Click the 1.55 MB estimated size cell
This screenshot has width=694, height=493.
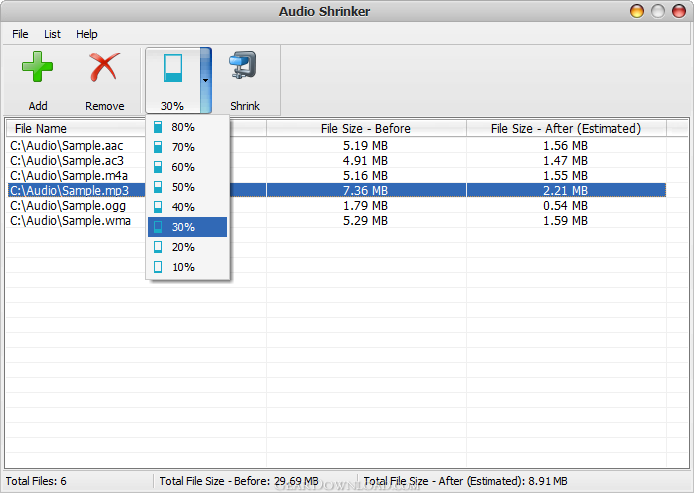pyautogui.click(x=566, y=176)
